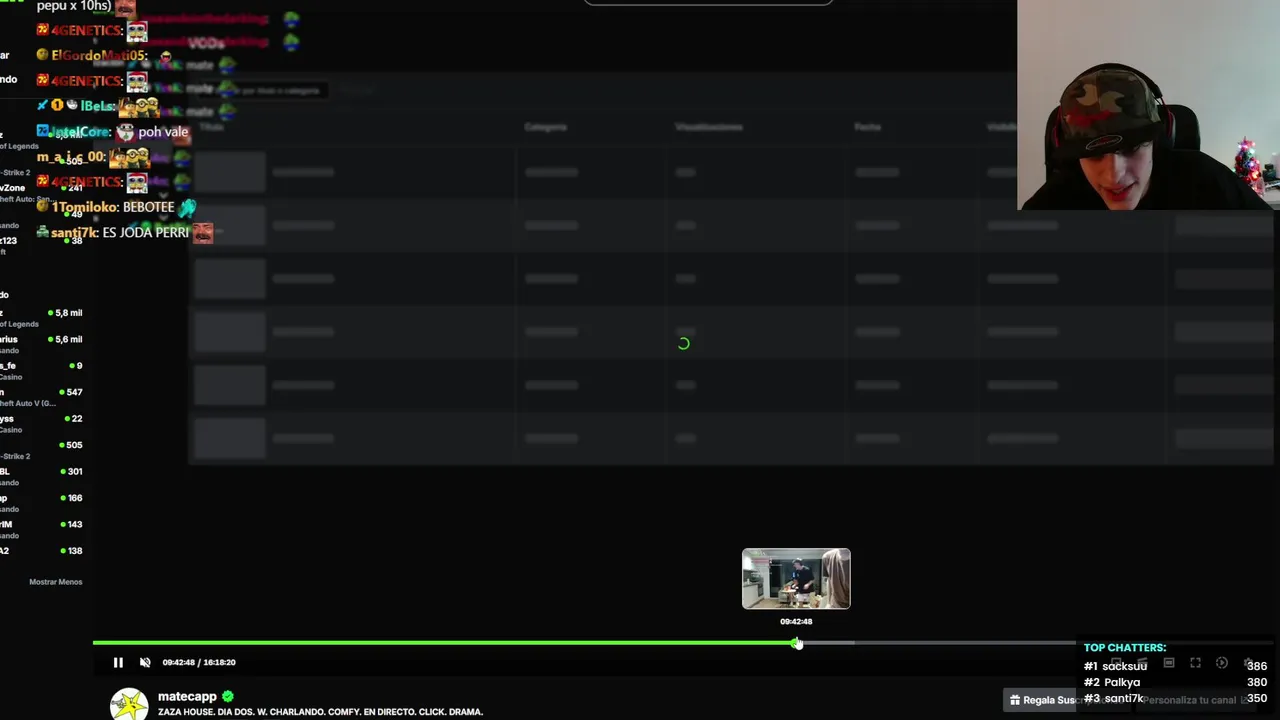The image size is (1280, 720).
Task: Open sidebar channel with 9 viewers
Action: pos(42,370)
